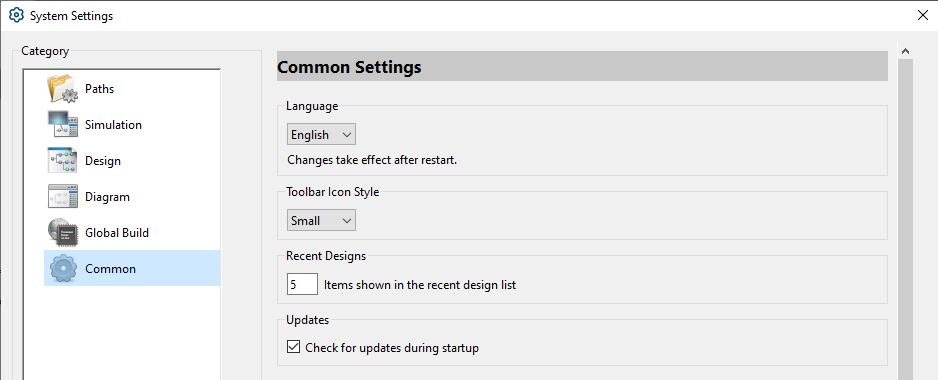Image resolution: width=938 pixels, height=380 pixels.
Task: Click the 'Changes take effect after restart.' text
Action: tap(372, 160)
